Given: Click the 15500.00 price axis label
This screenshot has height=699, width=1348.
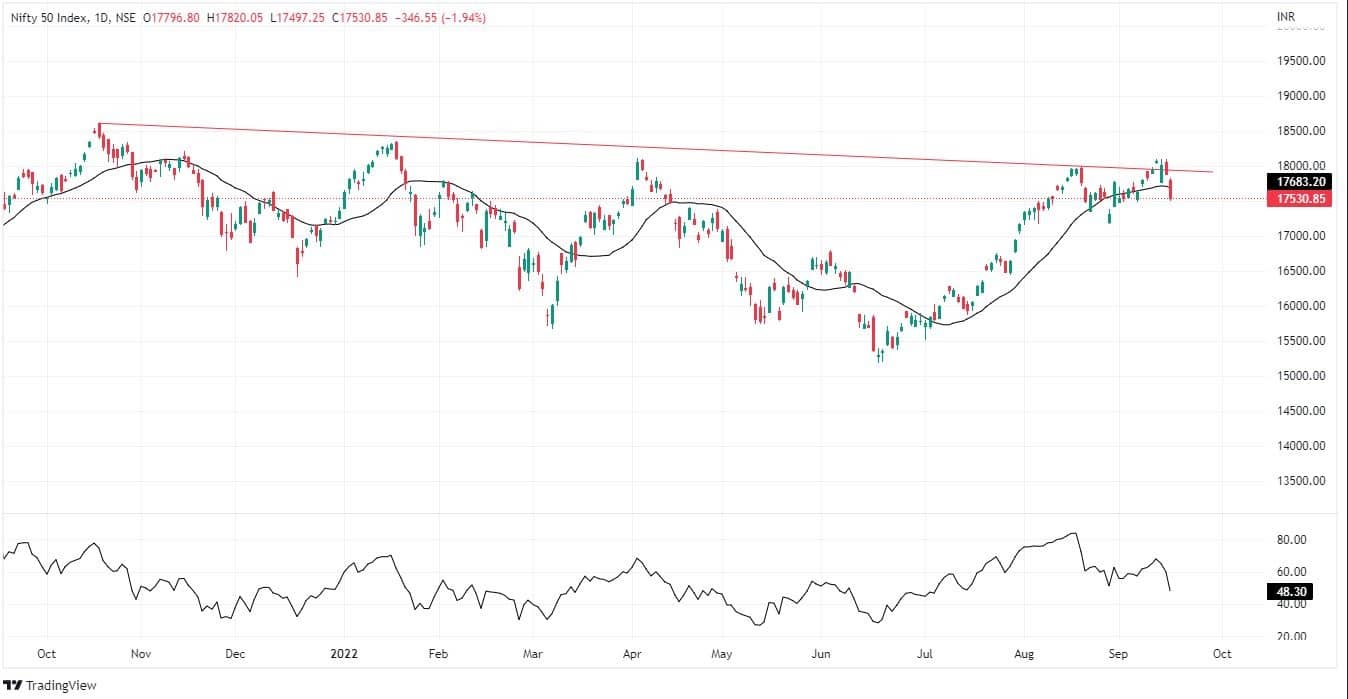Looking at the screenshot, I should 1303,341.
